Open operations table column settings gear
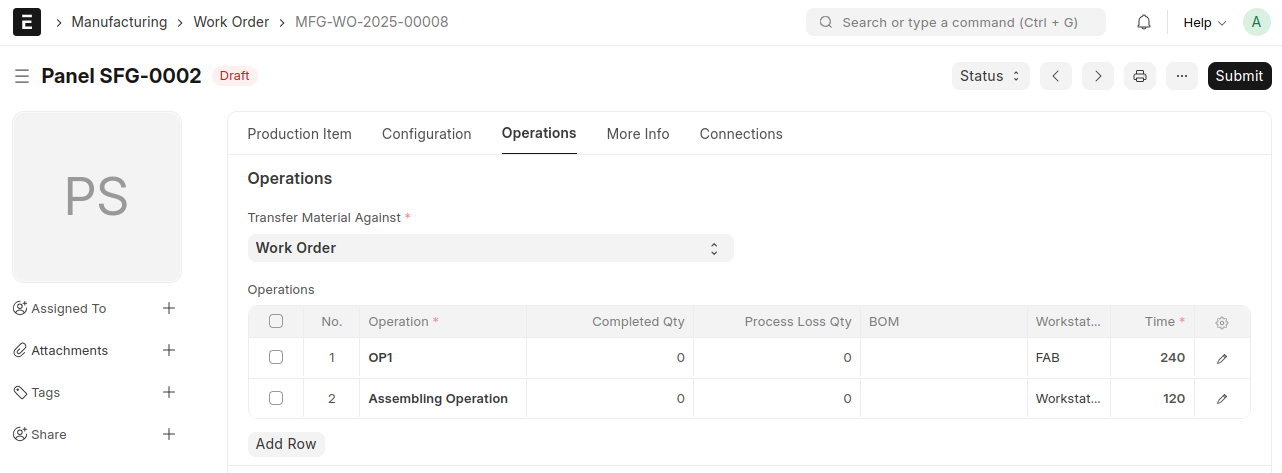1282x473 pixels. point(1222,322)
